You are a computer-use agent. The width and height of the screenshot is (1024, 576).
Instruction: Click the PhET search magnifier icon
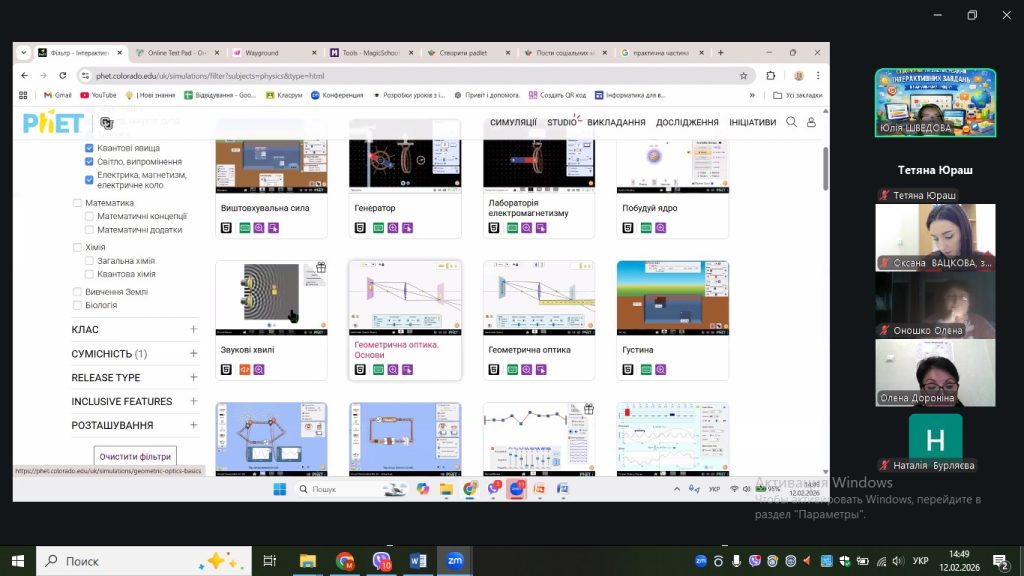[791, 122]
